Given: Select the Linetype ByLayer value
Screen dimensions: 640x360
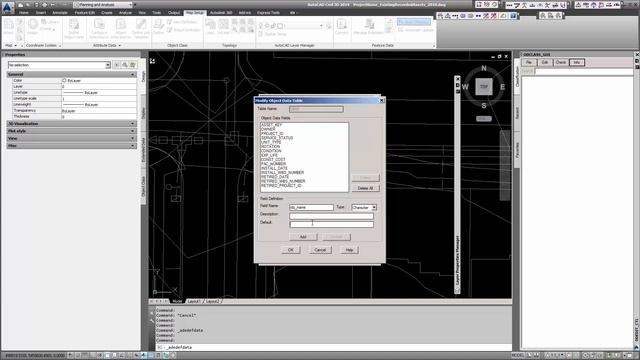Looking at the screenshot, I should pyautogui.click(x=99, y=93).
